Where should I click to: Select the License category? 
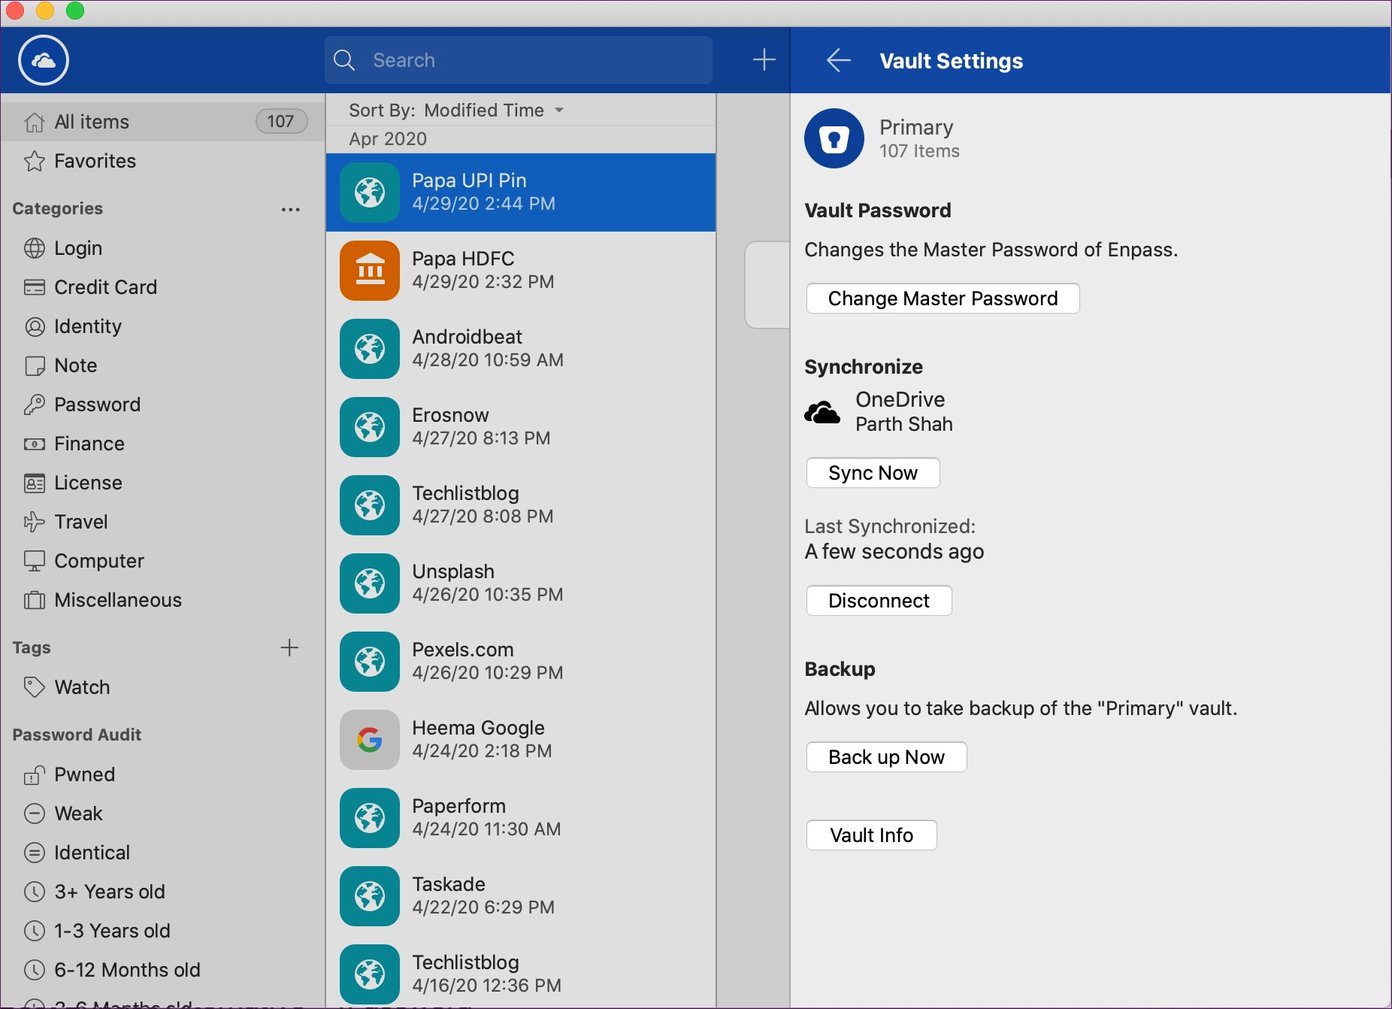point(162,482)
